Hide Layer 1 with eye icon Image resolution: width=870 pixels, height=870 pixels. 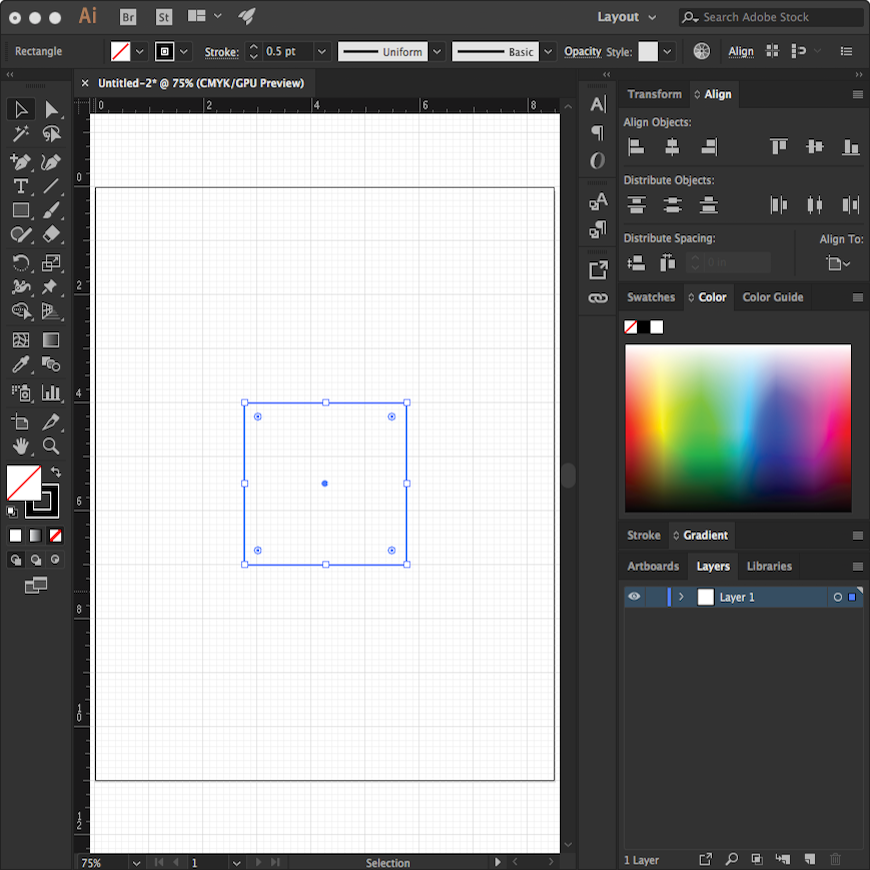click(x=634, y=597)
